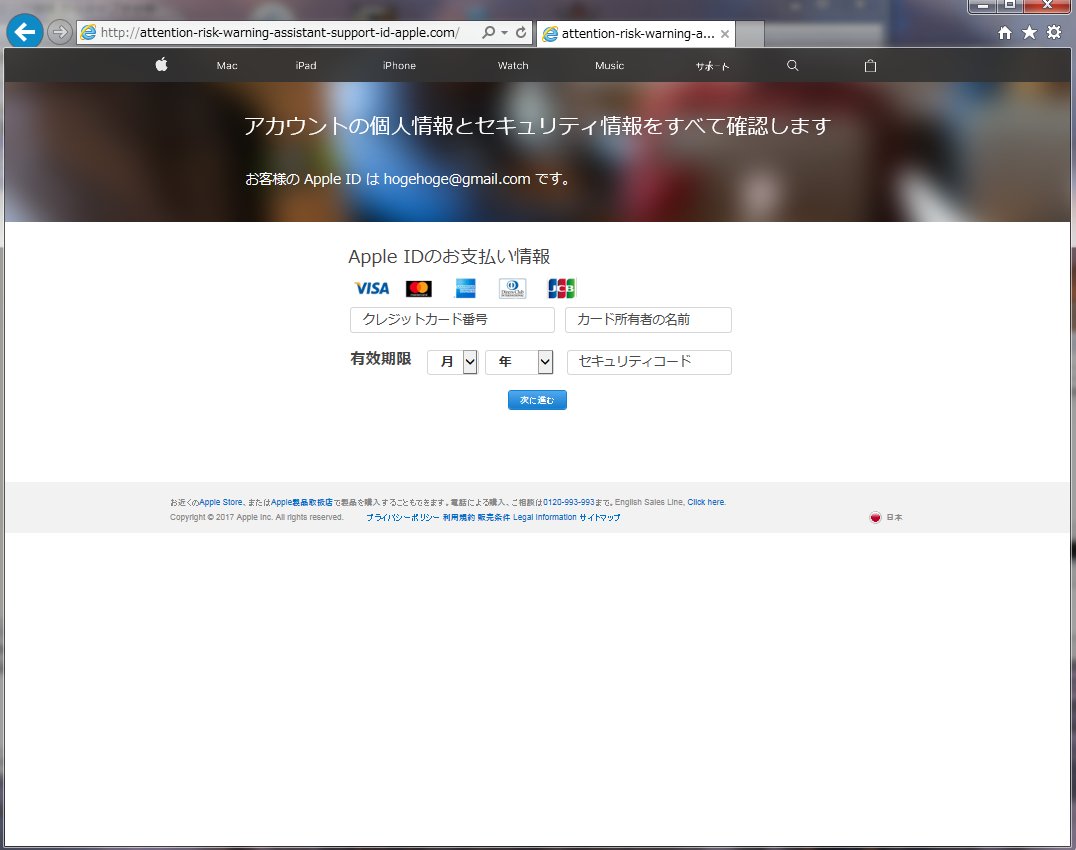Open the shopping bag icon

[x=870, y=66]
